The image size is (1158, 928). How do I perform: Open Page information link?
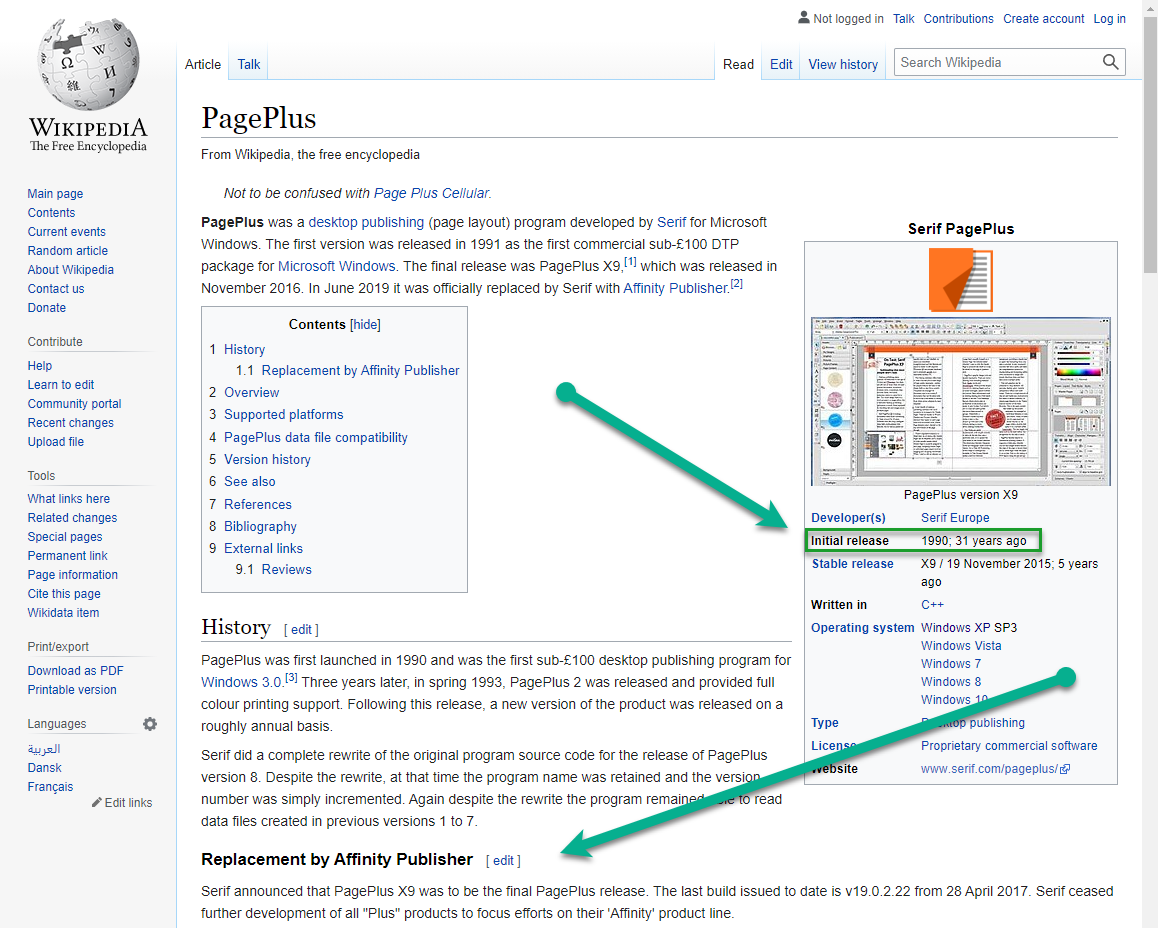click(x=72, y=575)
